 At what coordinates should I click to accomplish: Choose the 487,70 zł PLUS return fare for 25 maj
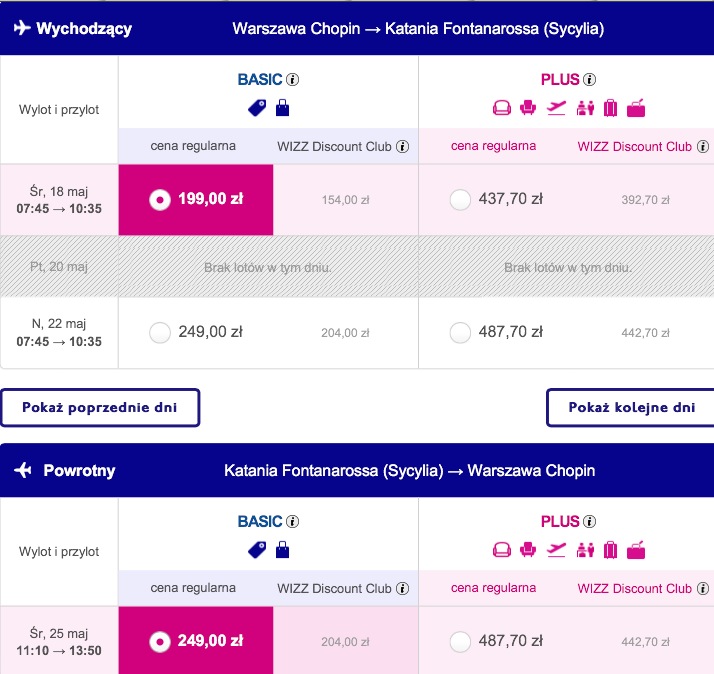460,642
